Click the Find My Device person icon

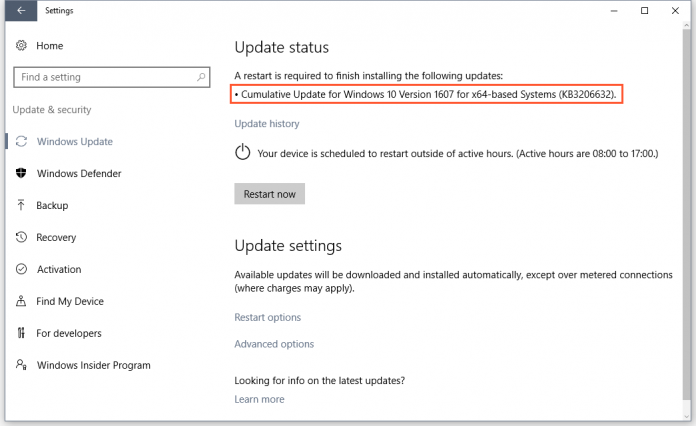(x=21, y=301)
